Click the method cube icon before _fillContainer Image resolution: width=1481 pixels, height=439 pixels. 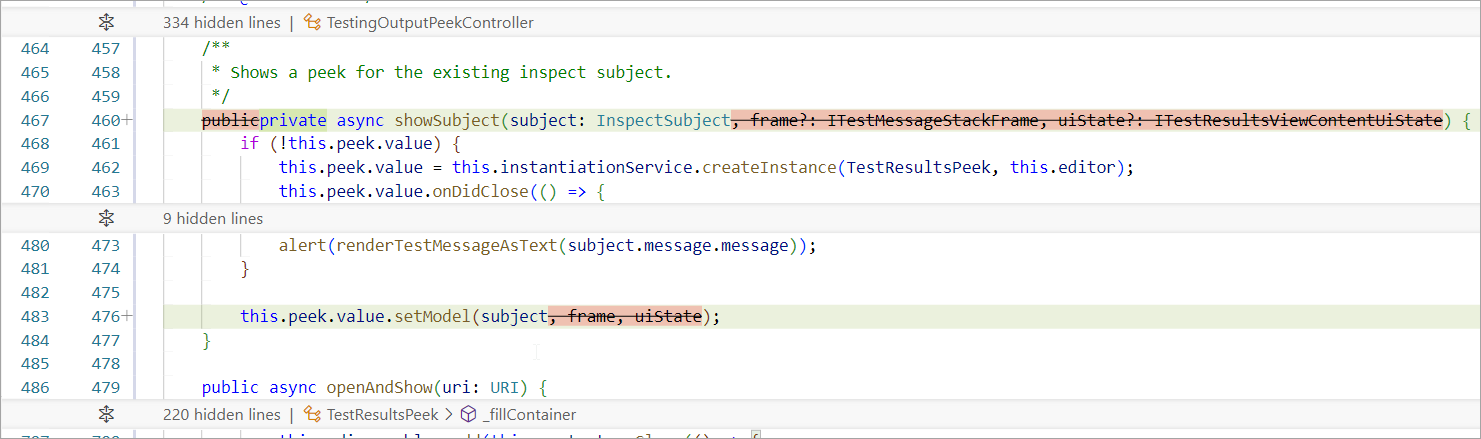click(x=467, y=414)
